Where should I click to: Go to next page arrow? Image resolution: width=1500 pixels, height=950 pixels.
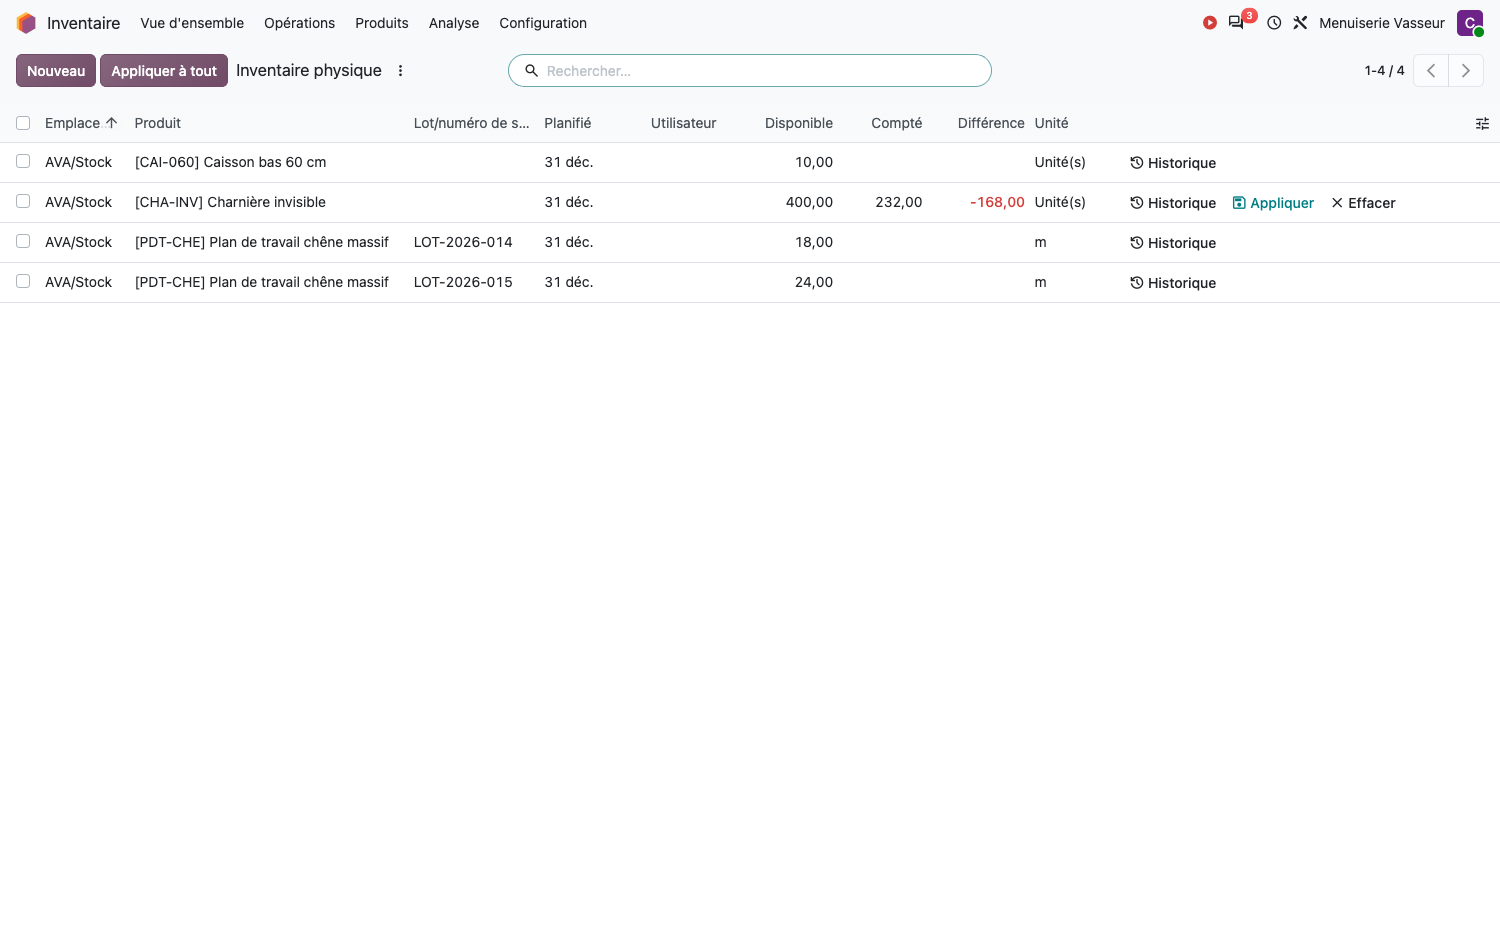tap(1466, 71)
